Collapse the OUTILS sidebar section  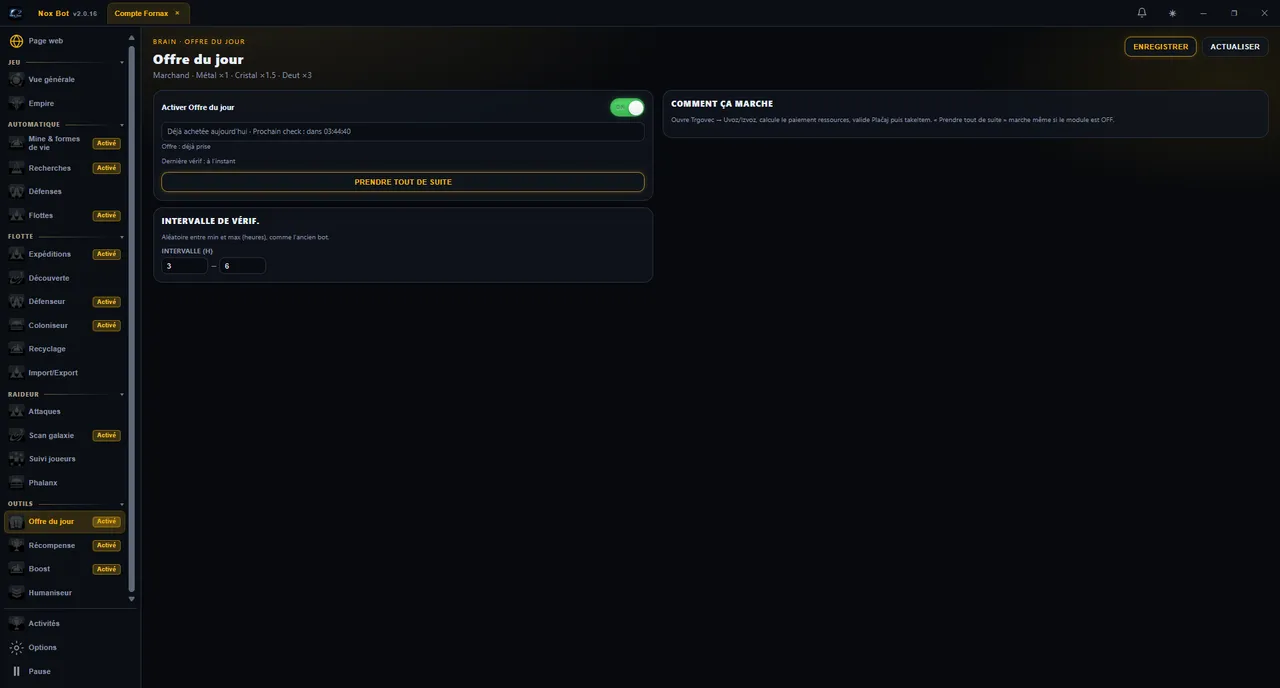click(x=122, y=504)
